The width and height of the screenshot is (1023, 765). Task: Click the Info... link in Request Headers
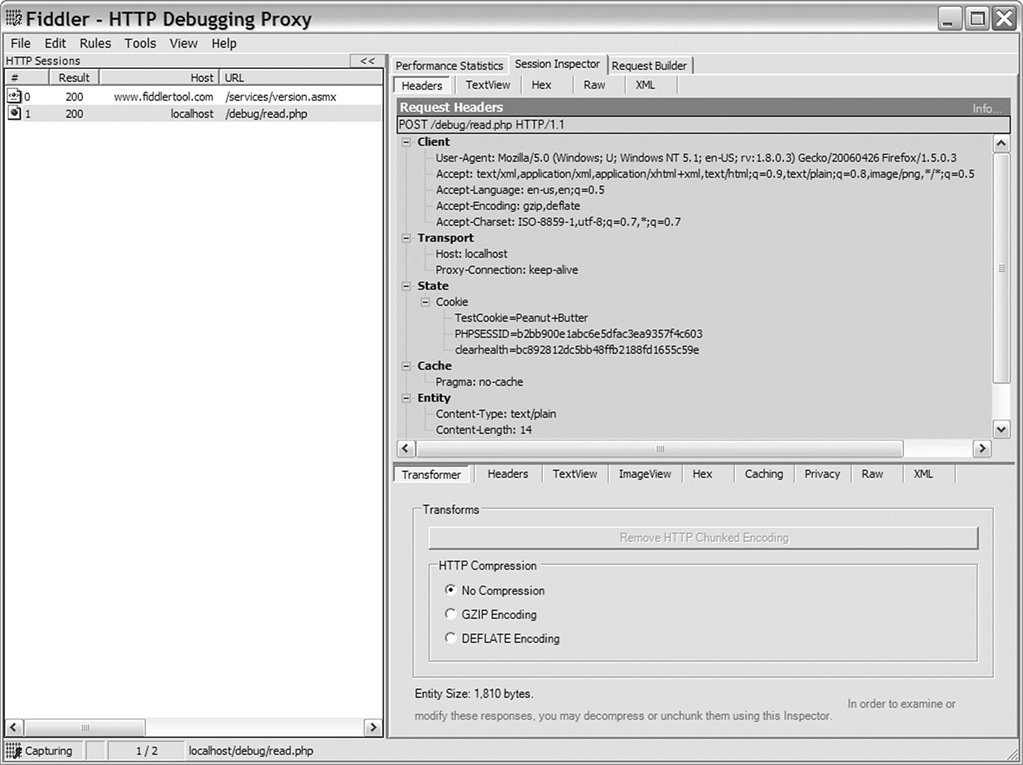[x=986, y=108]
